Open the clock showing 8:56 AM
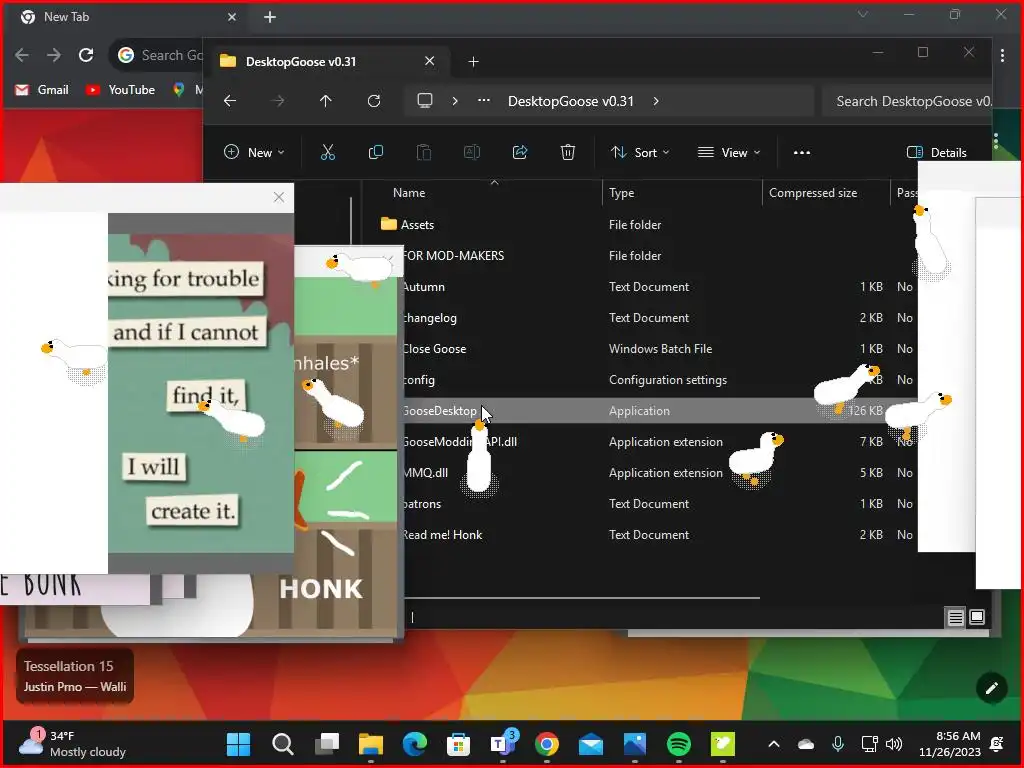The height and width of the screenshot is (768, 1024). 950,744
